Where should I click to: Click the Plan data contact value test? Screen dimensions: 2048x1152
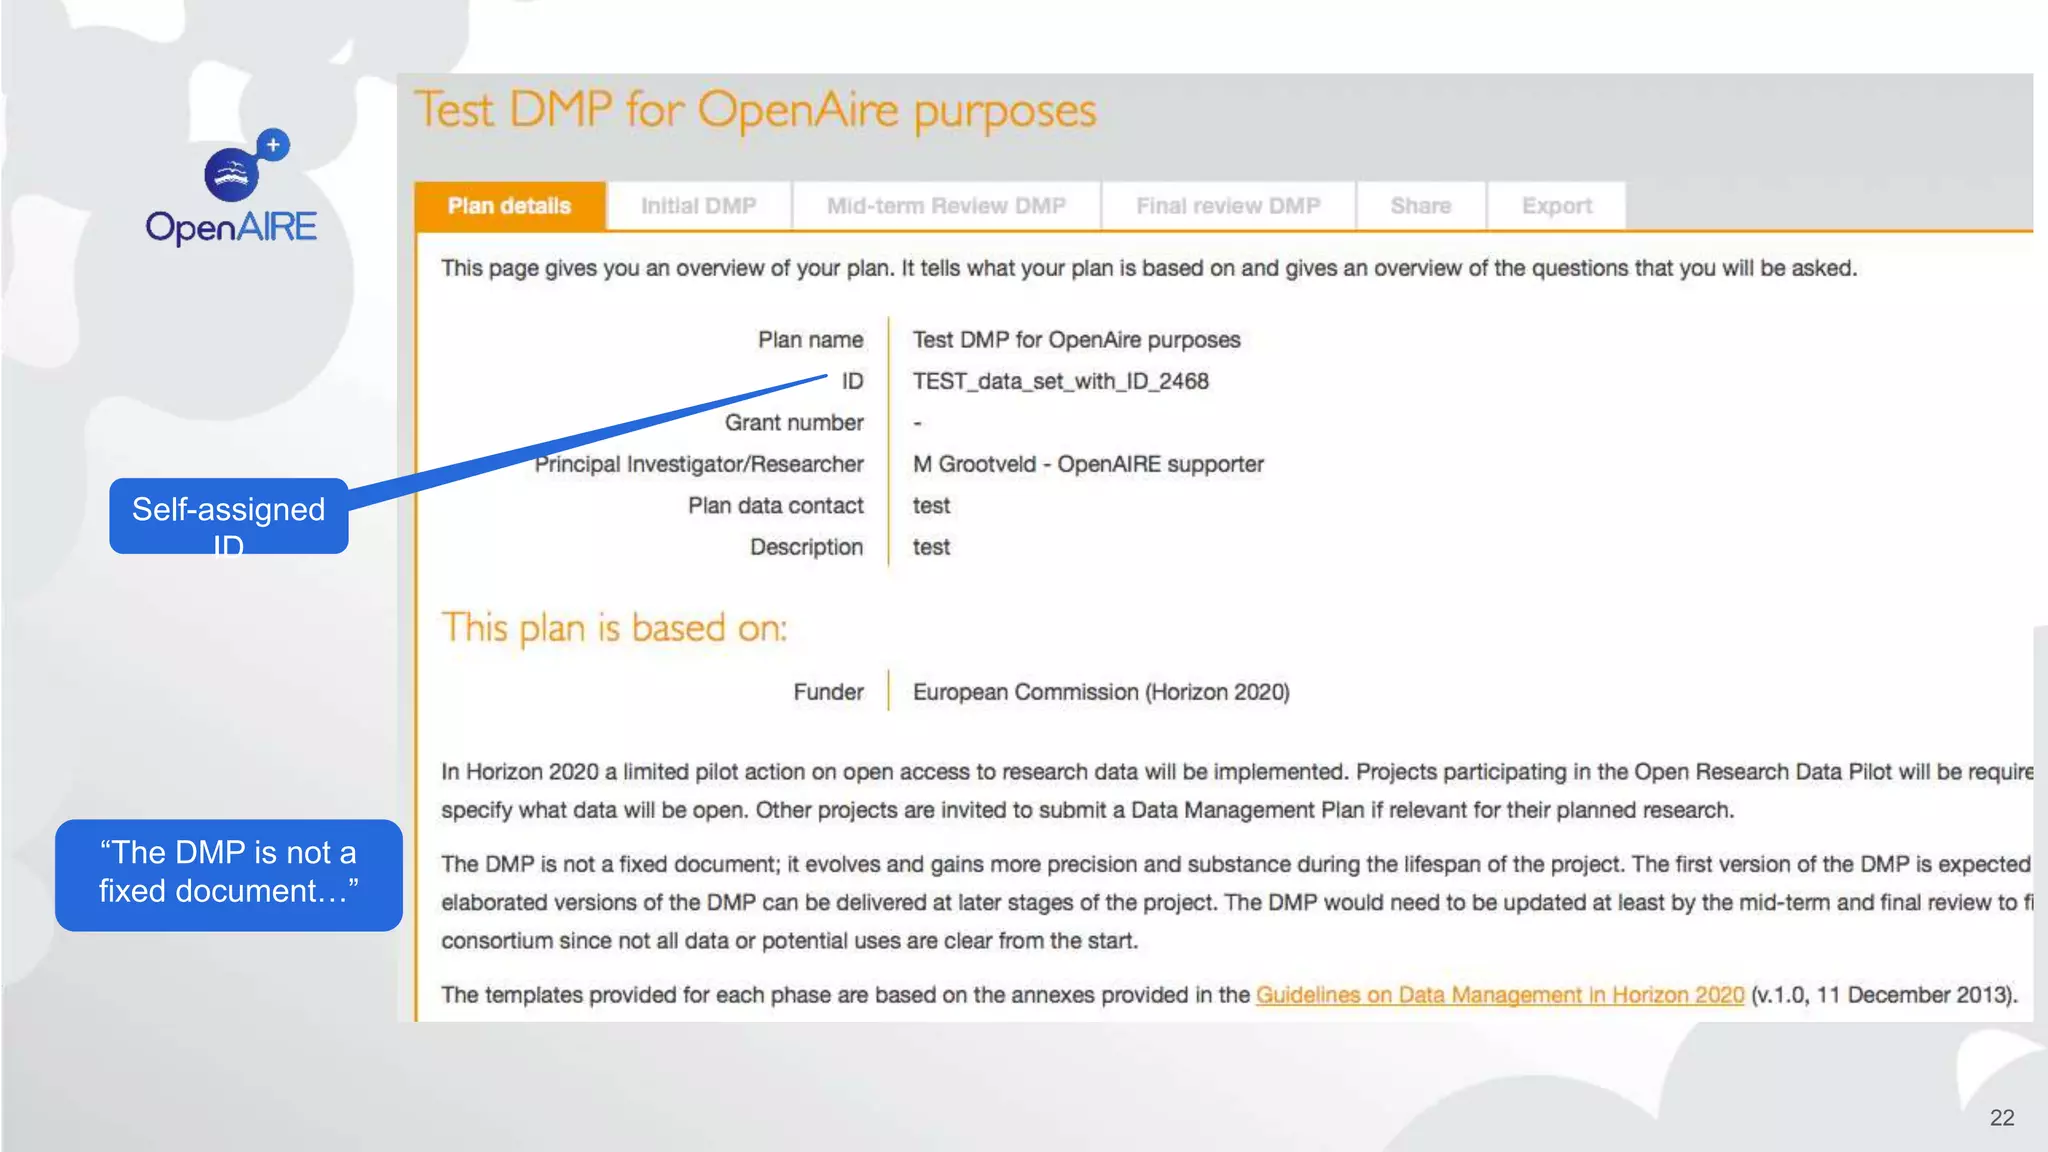[x=931, y=506]
